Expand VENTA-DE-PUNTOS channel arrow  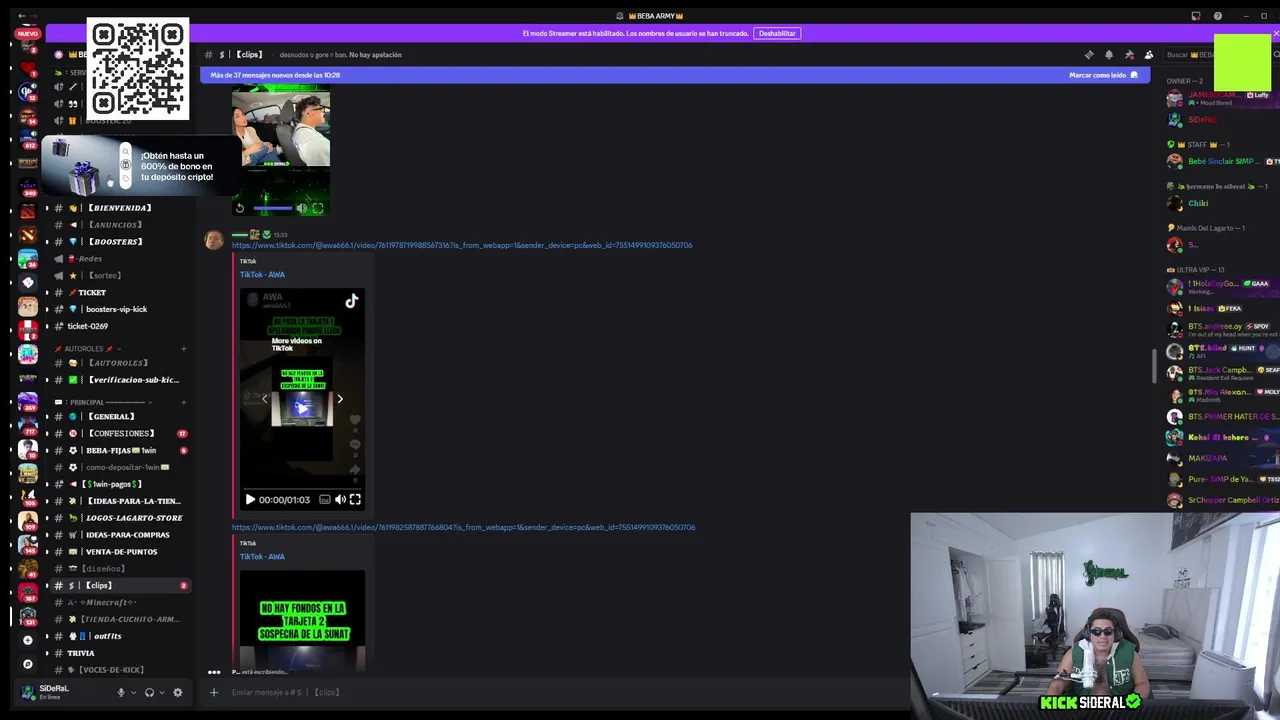point(47,551)
